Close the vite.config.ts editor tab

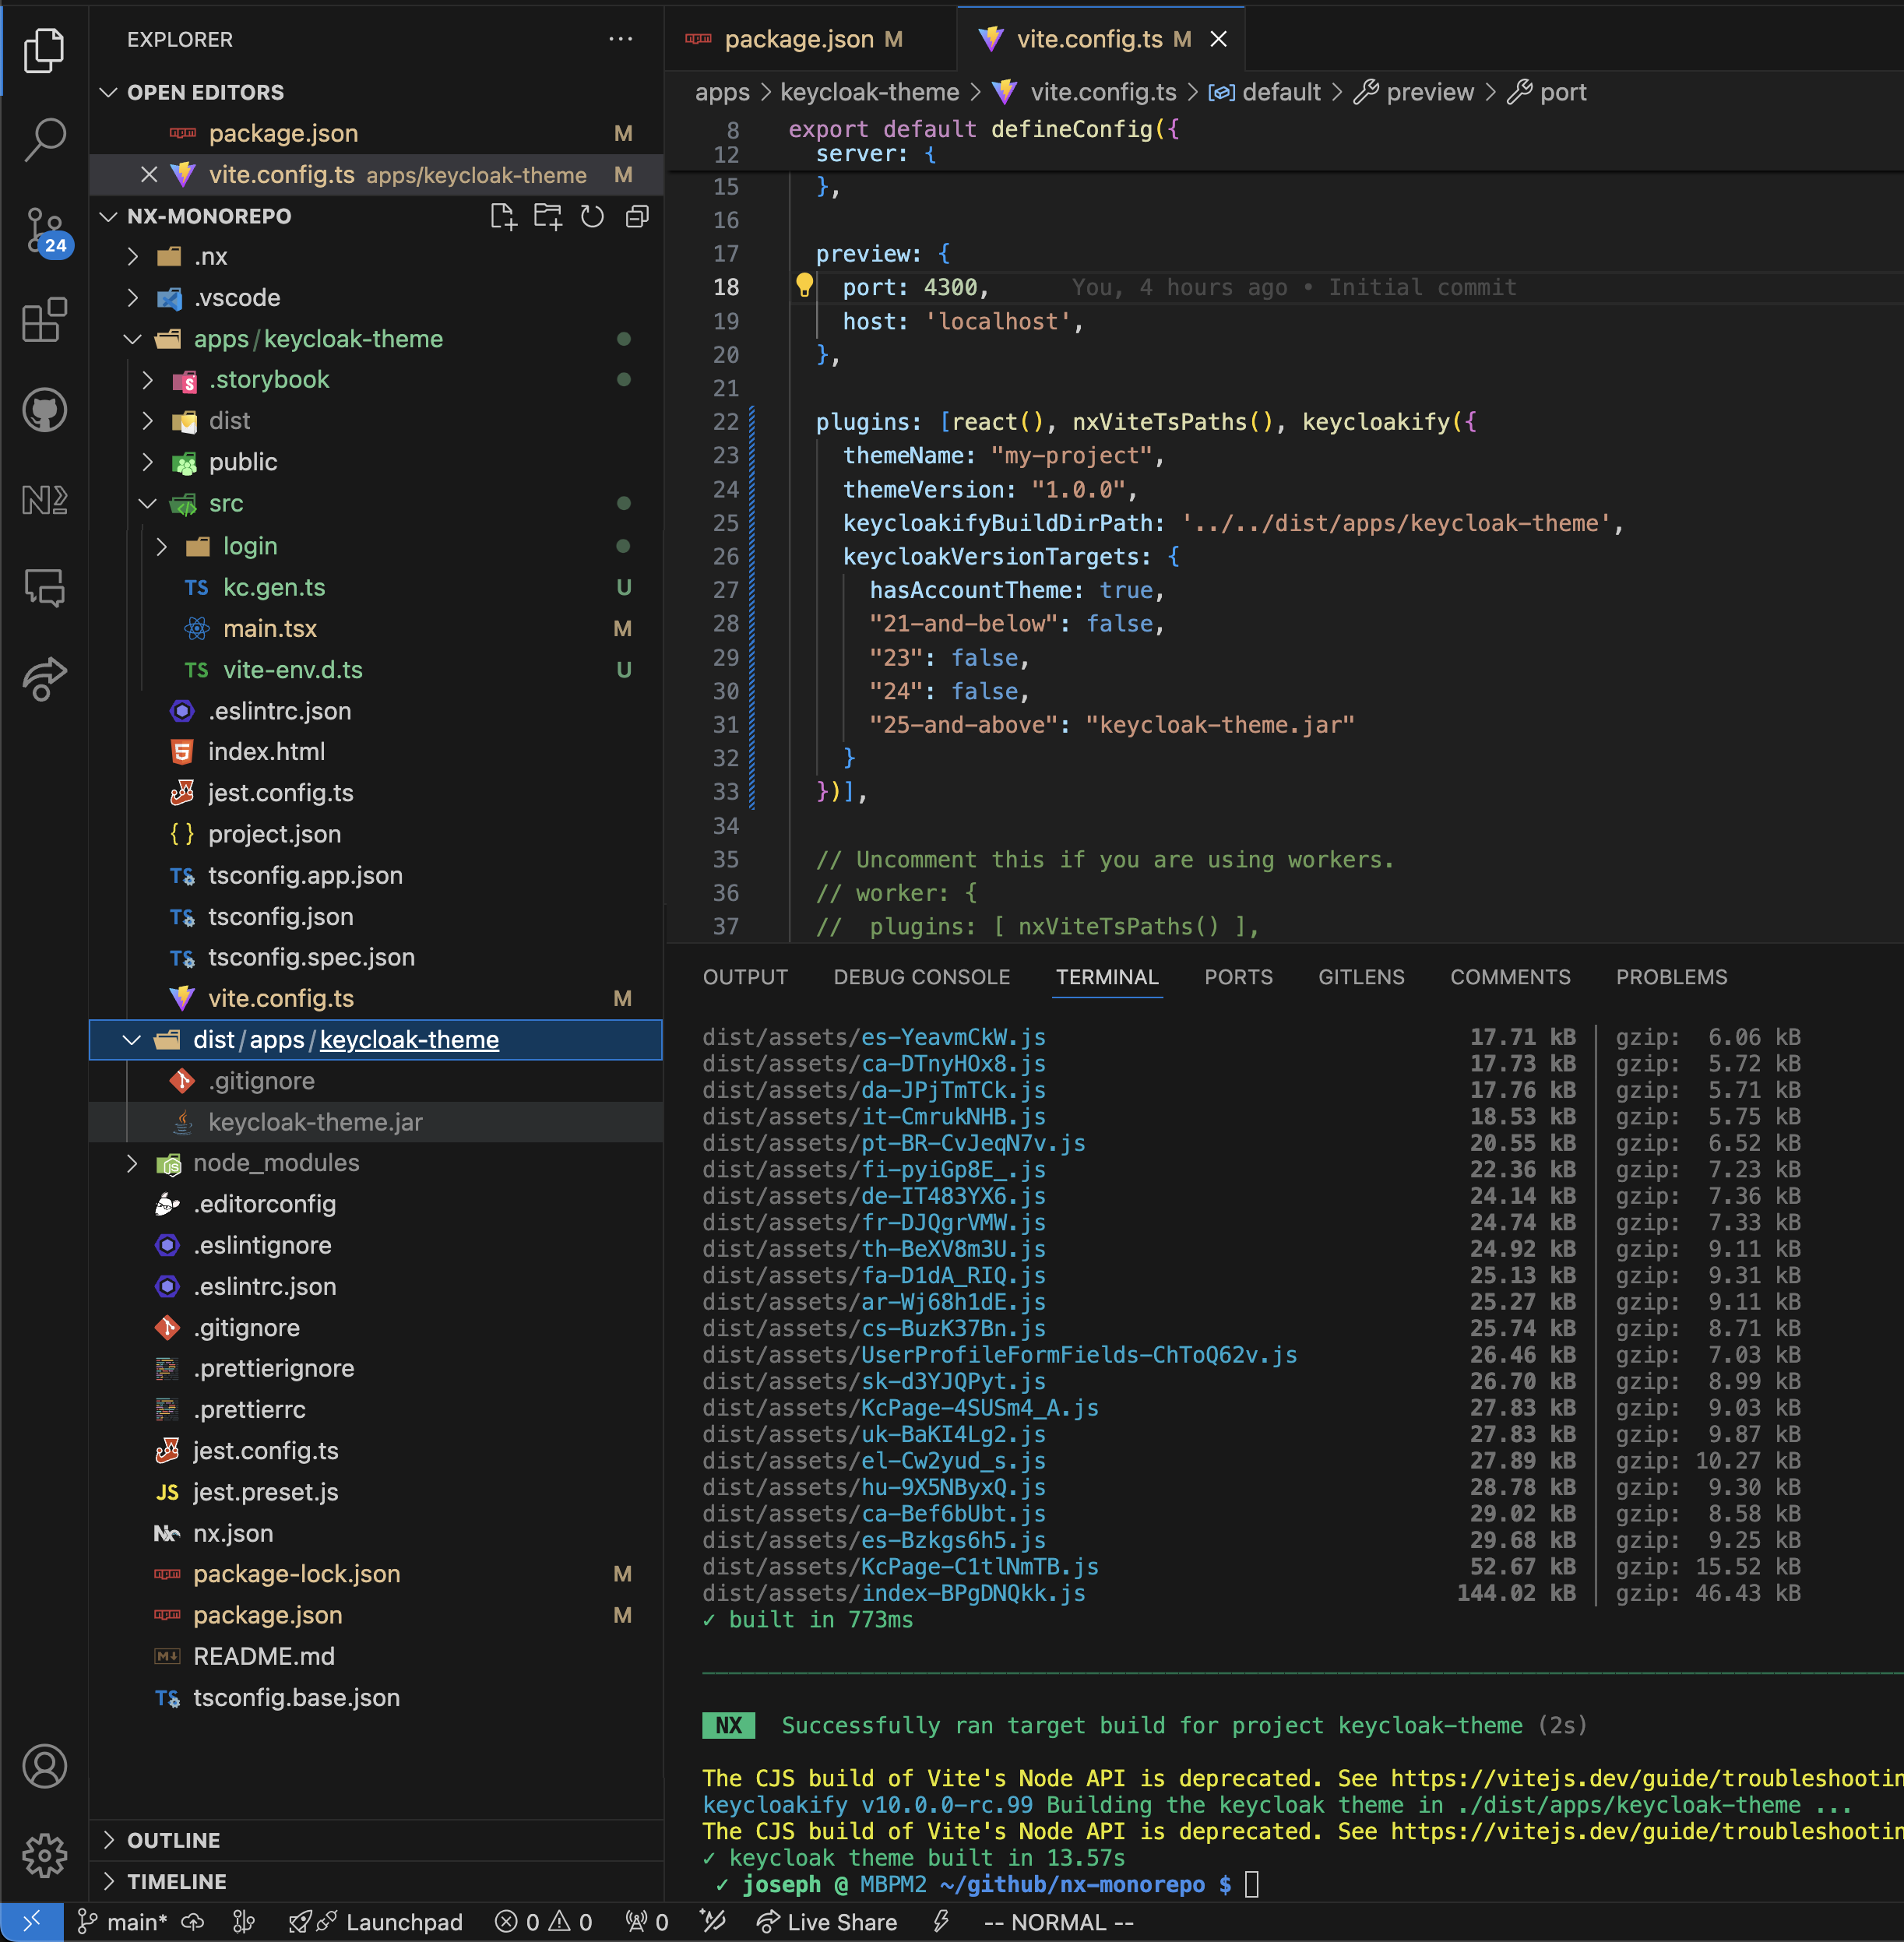(x=1218, y=39)
